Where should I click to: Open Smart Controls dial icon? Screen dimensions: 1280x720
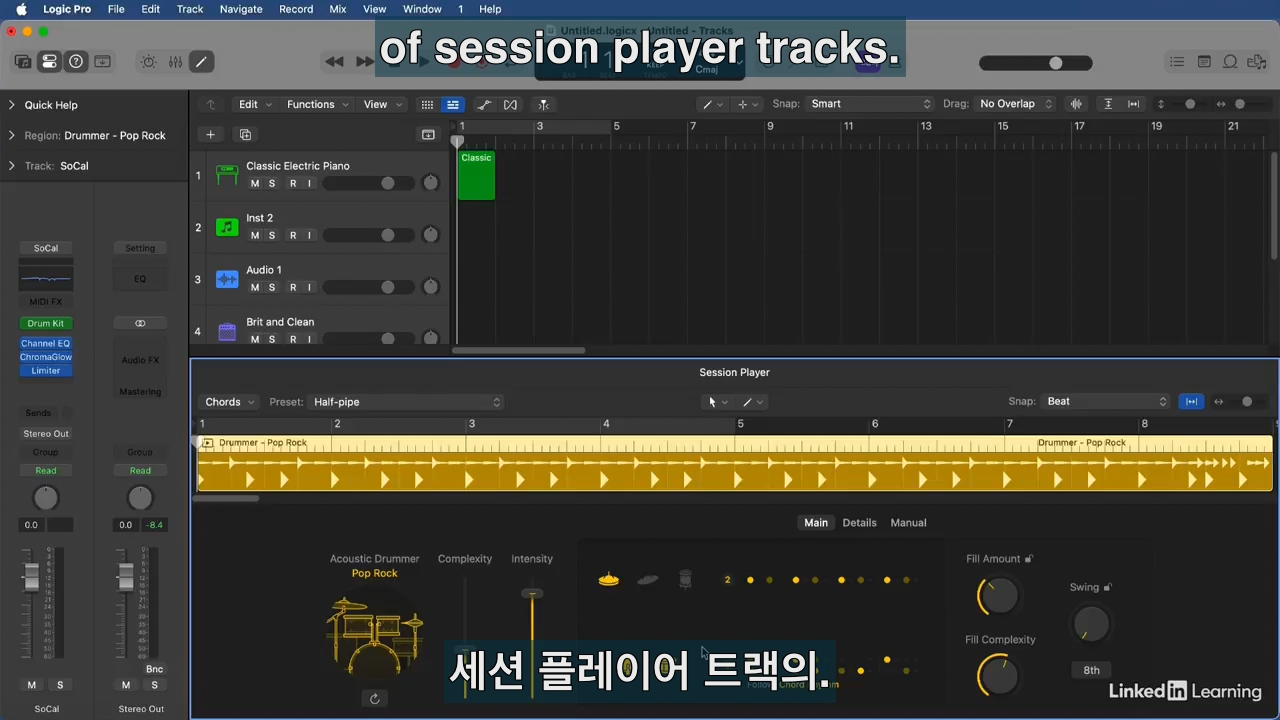coord(149,62)
